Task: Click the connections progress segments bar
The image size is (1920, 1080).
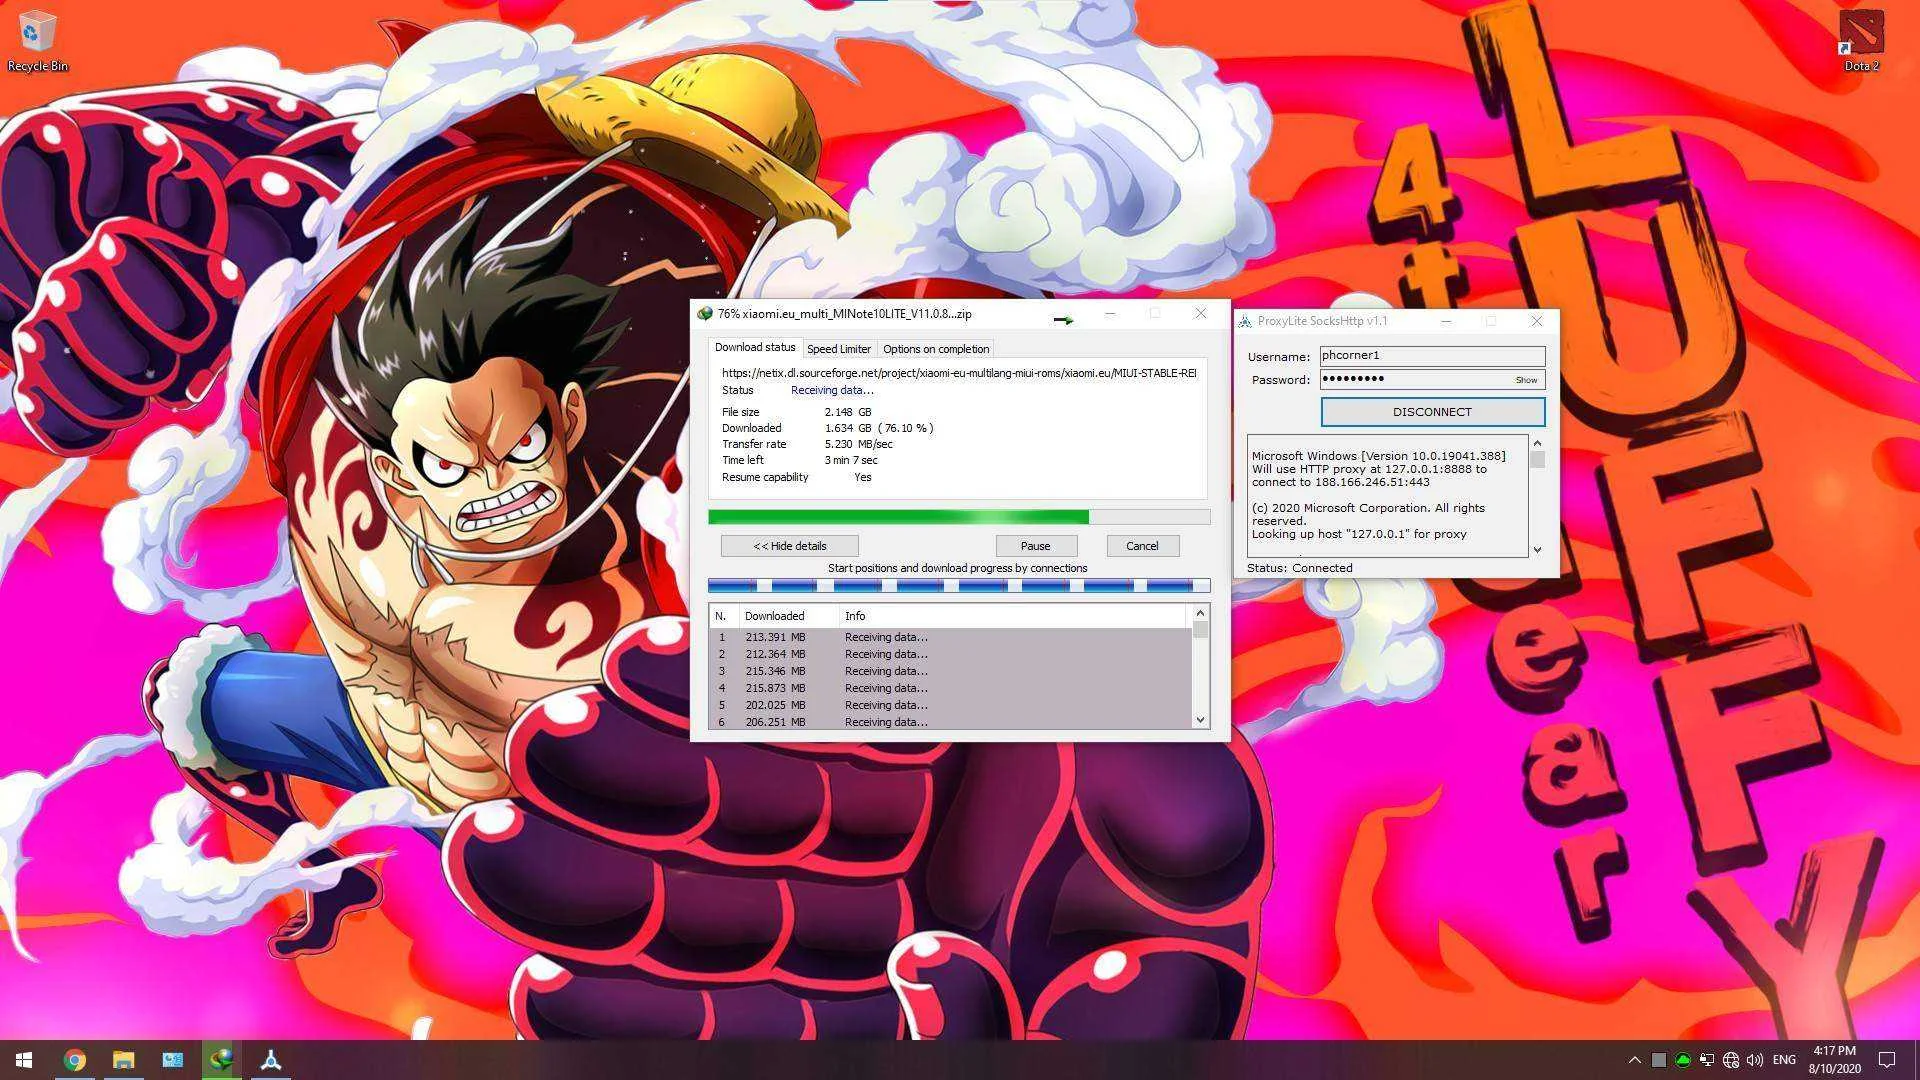Action: (x=958, y=585)
